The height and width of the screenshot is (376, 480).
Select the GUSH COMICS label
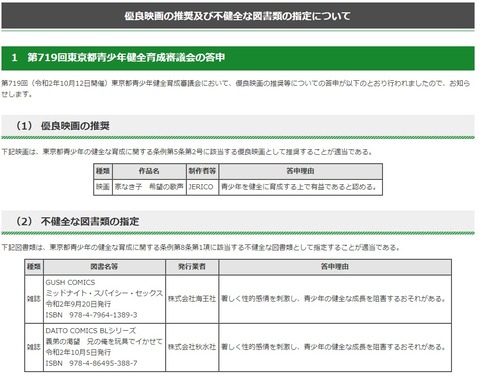coord(70,283)
